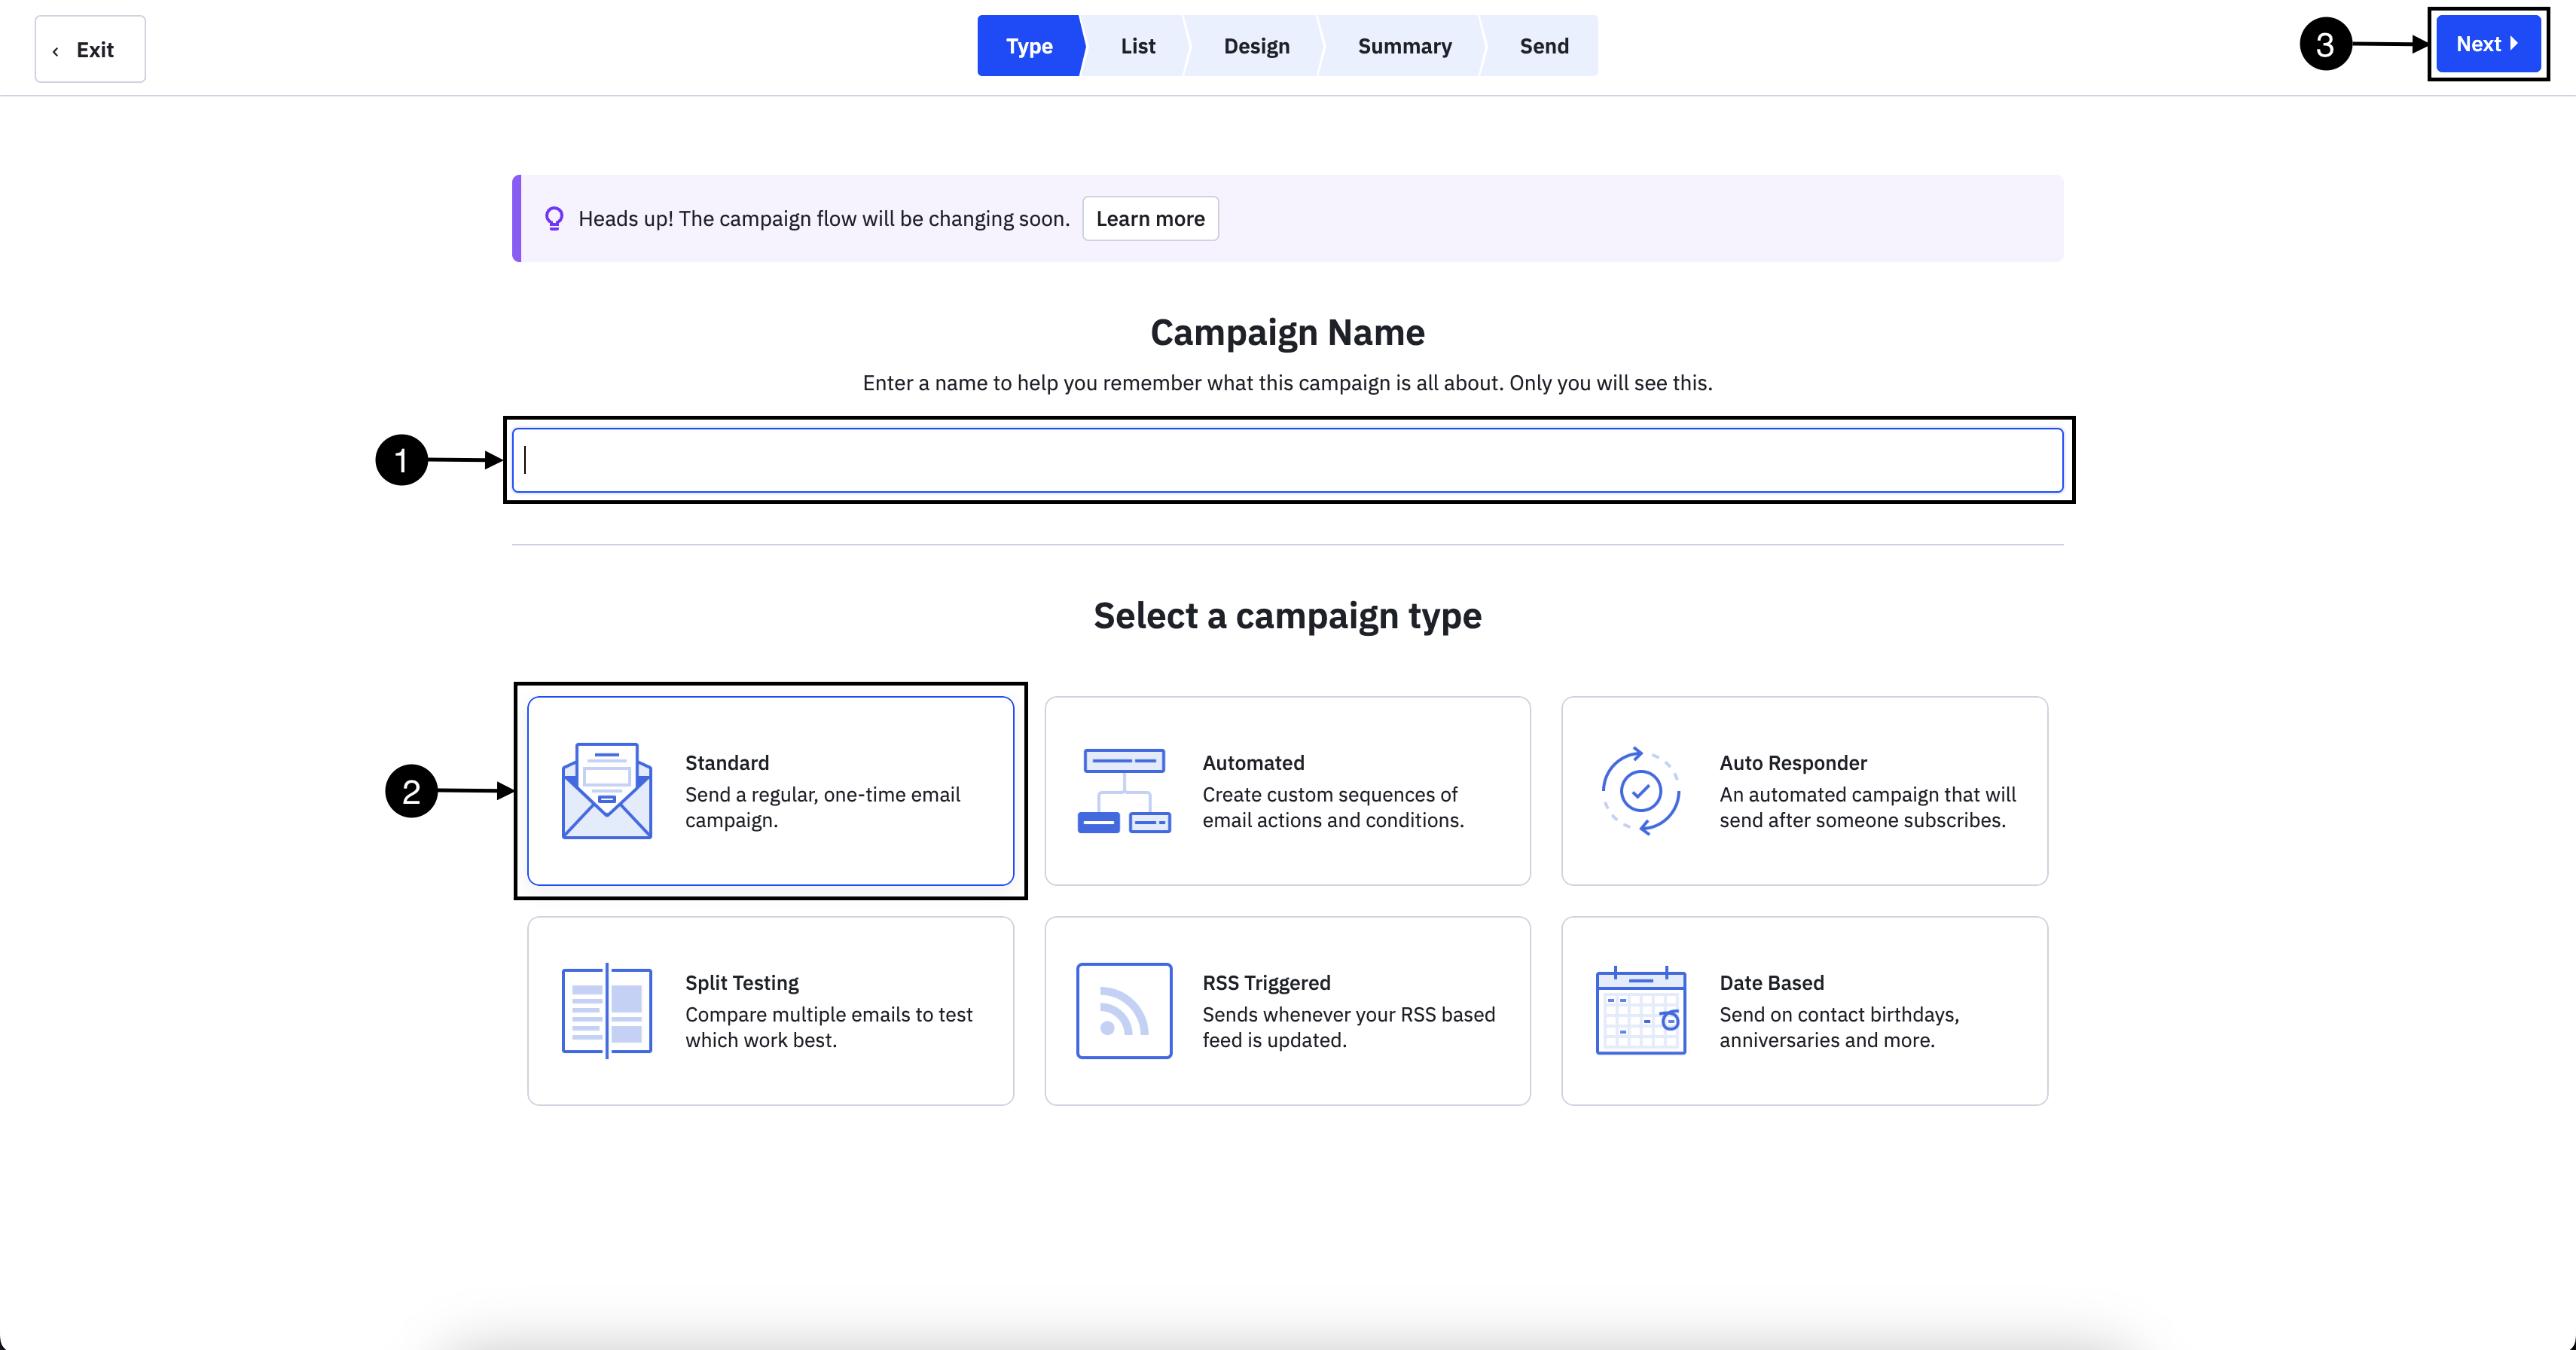The width and height of the screenshot is (2576, 1350).
Task: Click the 'Select a campaign type' heading
Action: (1287, 616)
